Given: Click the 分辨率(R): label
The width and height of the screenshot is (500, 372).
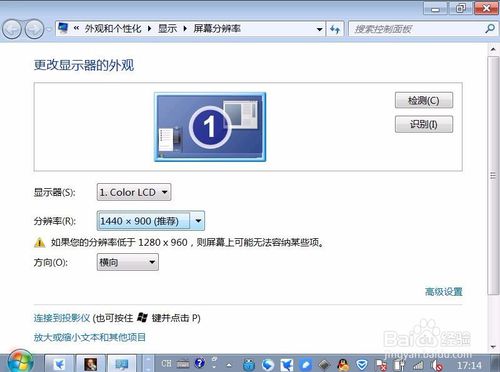Looking at the screenshot, I should [54, 221].
